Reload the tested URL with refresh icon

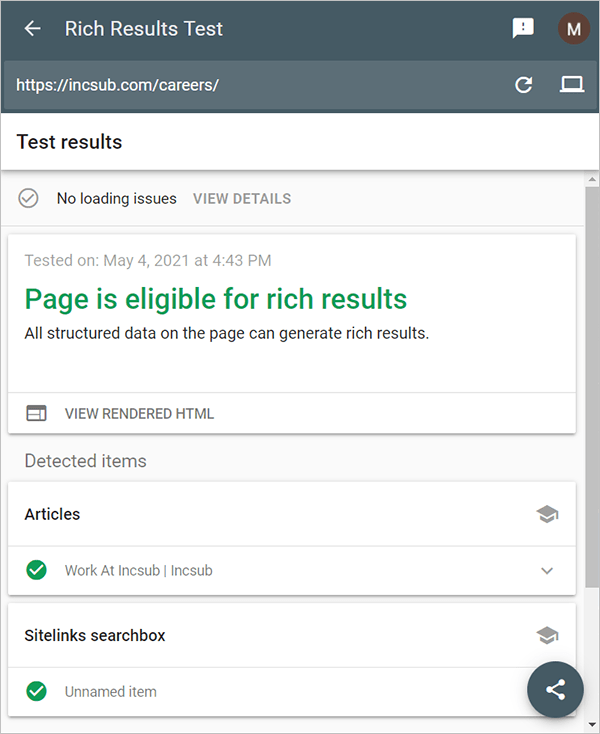pyautogui.click(x=523, y=85)
